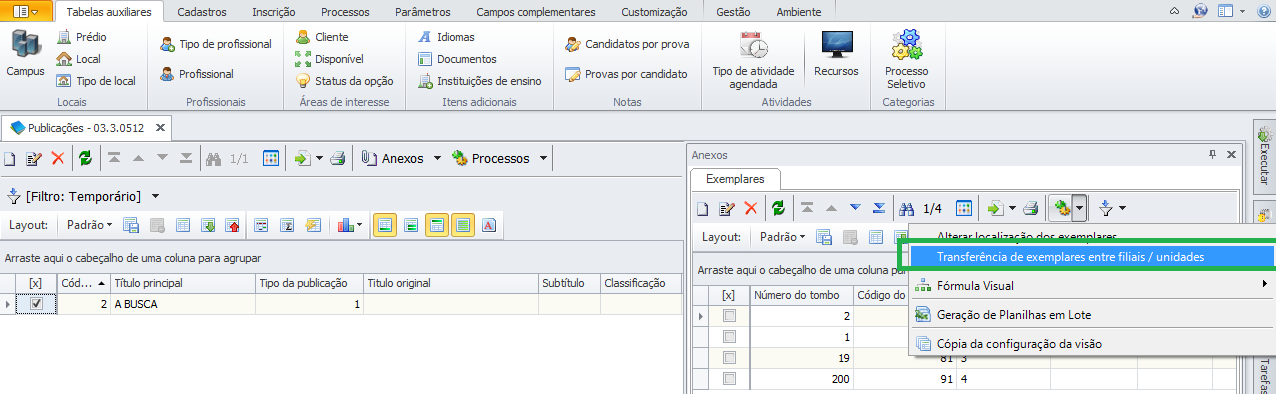Expand the Processos dropdown arrow
This screenshot has height=394, width=1276.
pyautogui.click(x=543, y=158)
